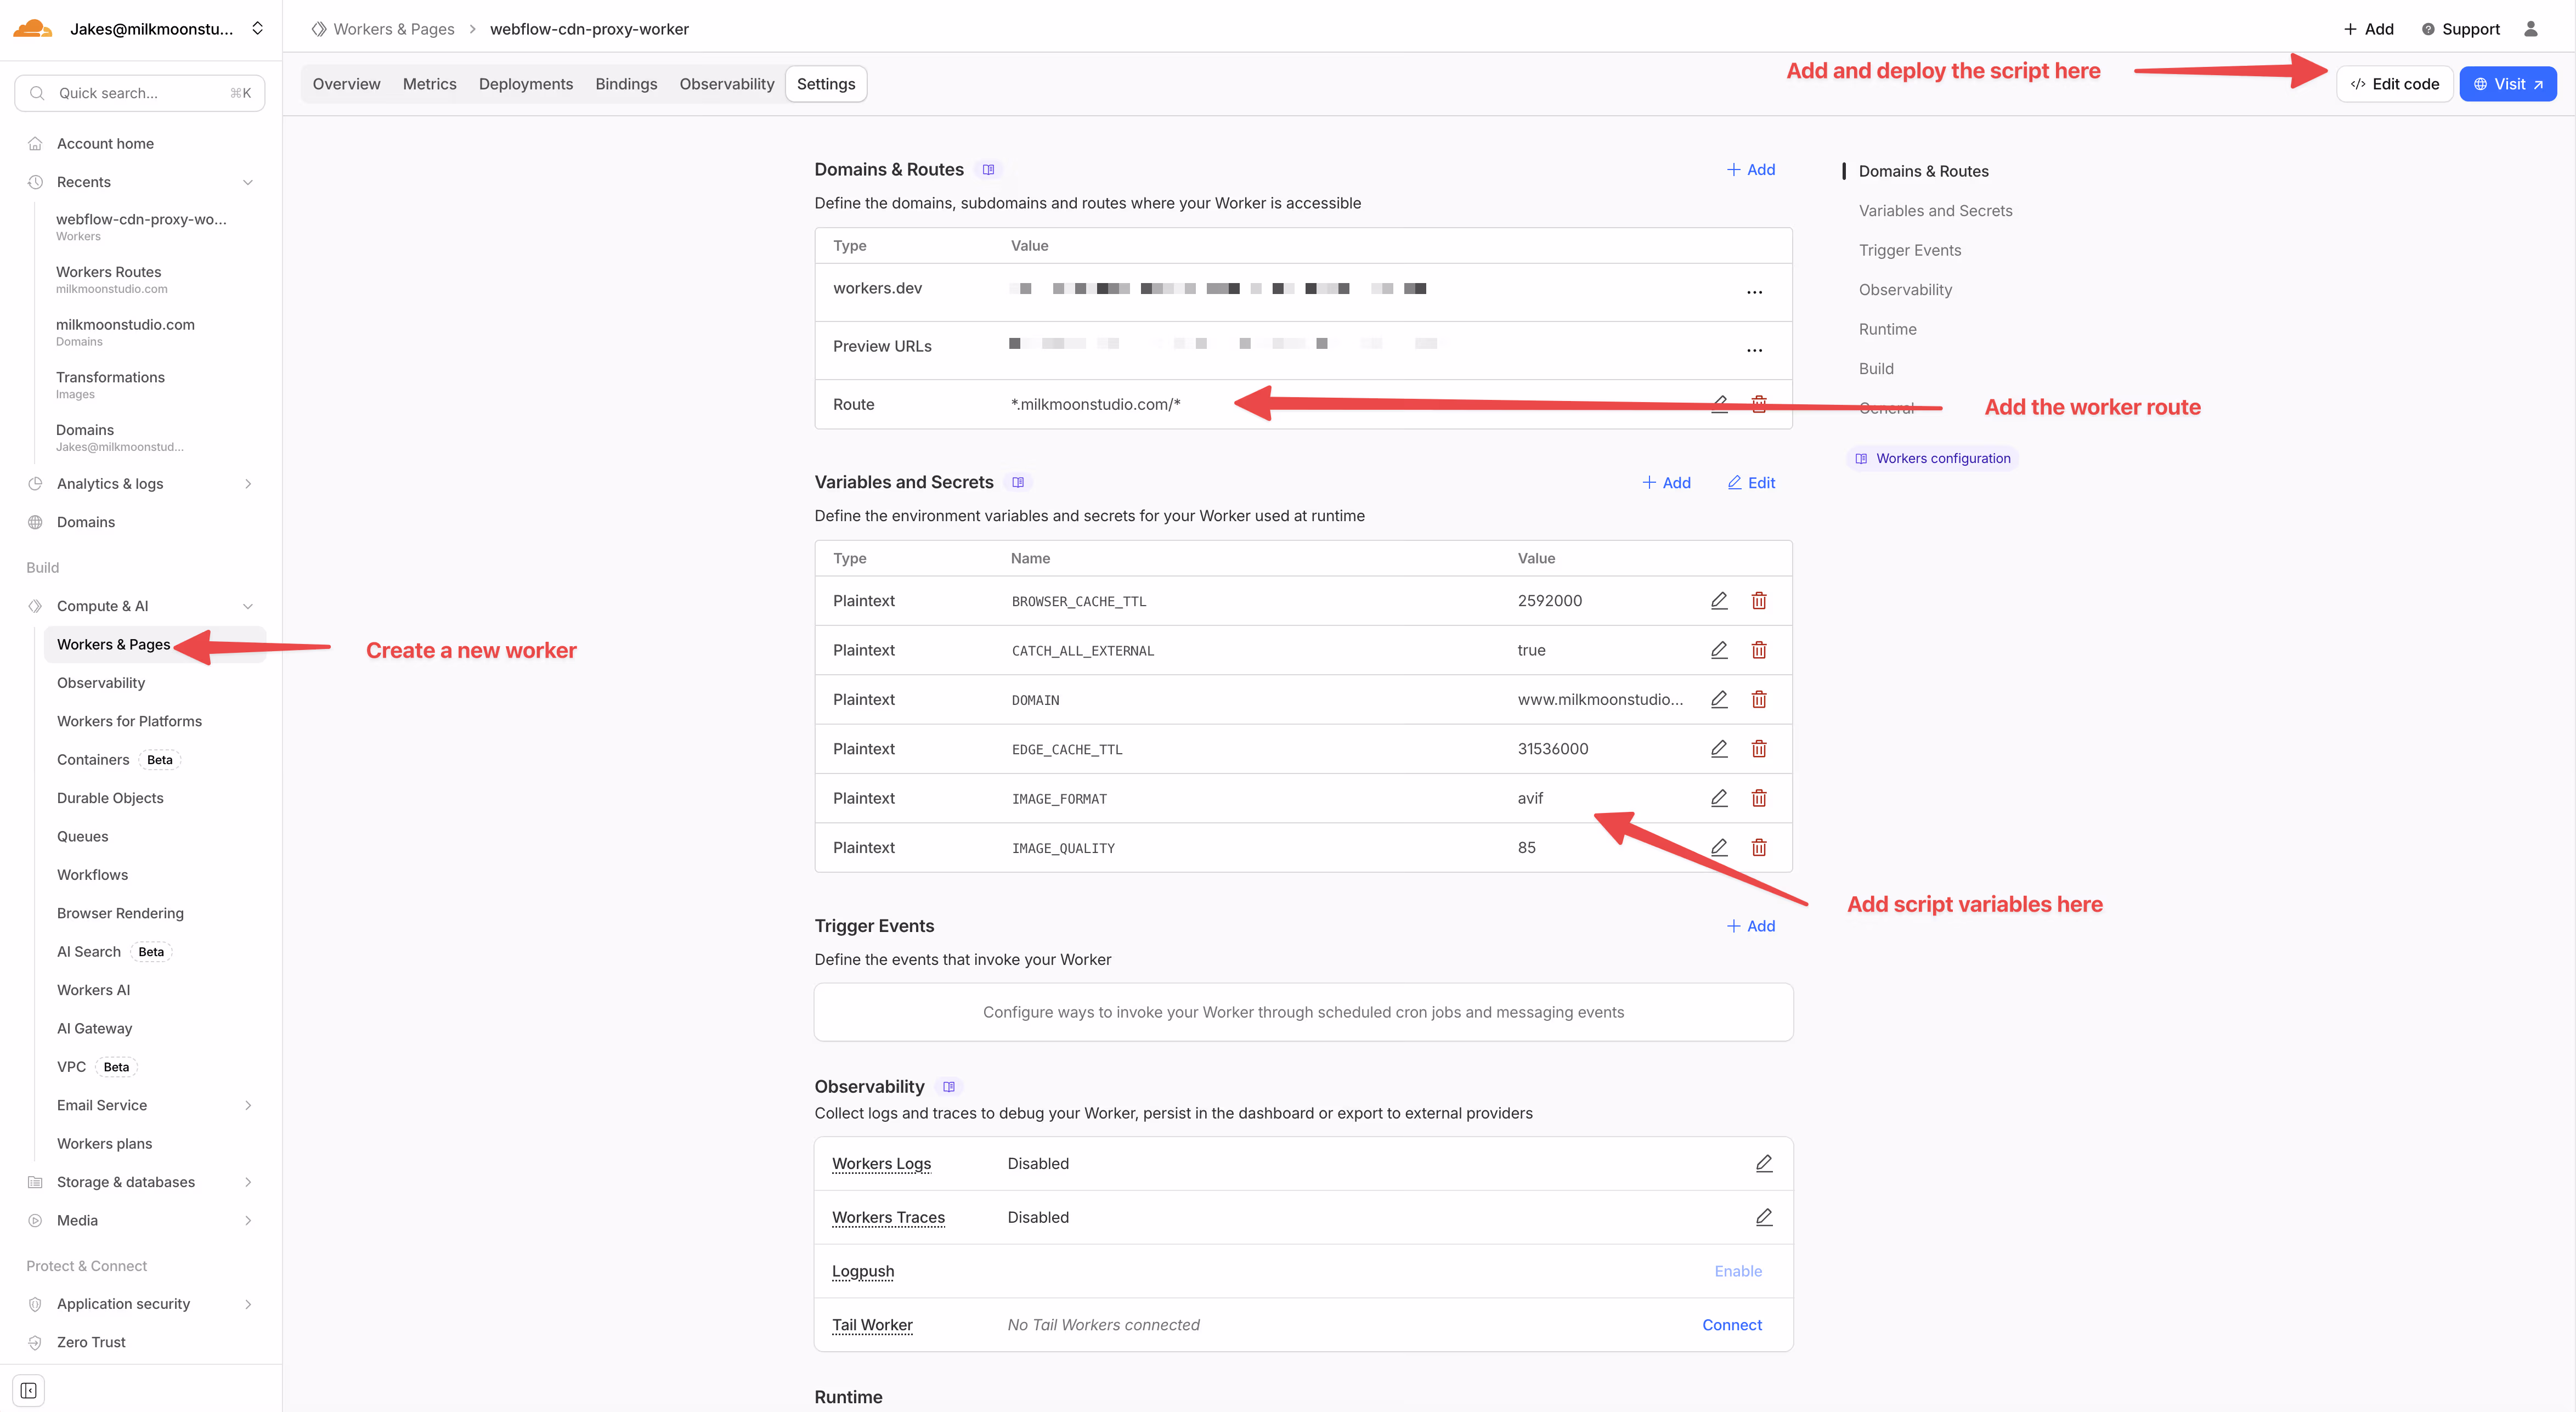2576x1412 pixels.
Task: Delete the IMAGE_QUALITY variable with trash icon
Action: point(1759,847)
